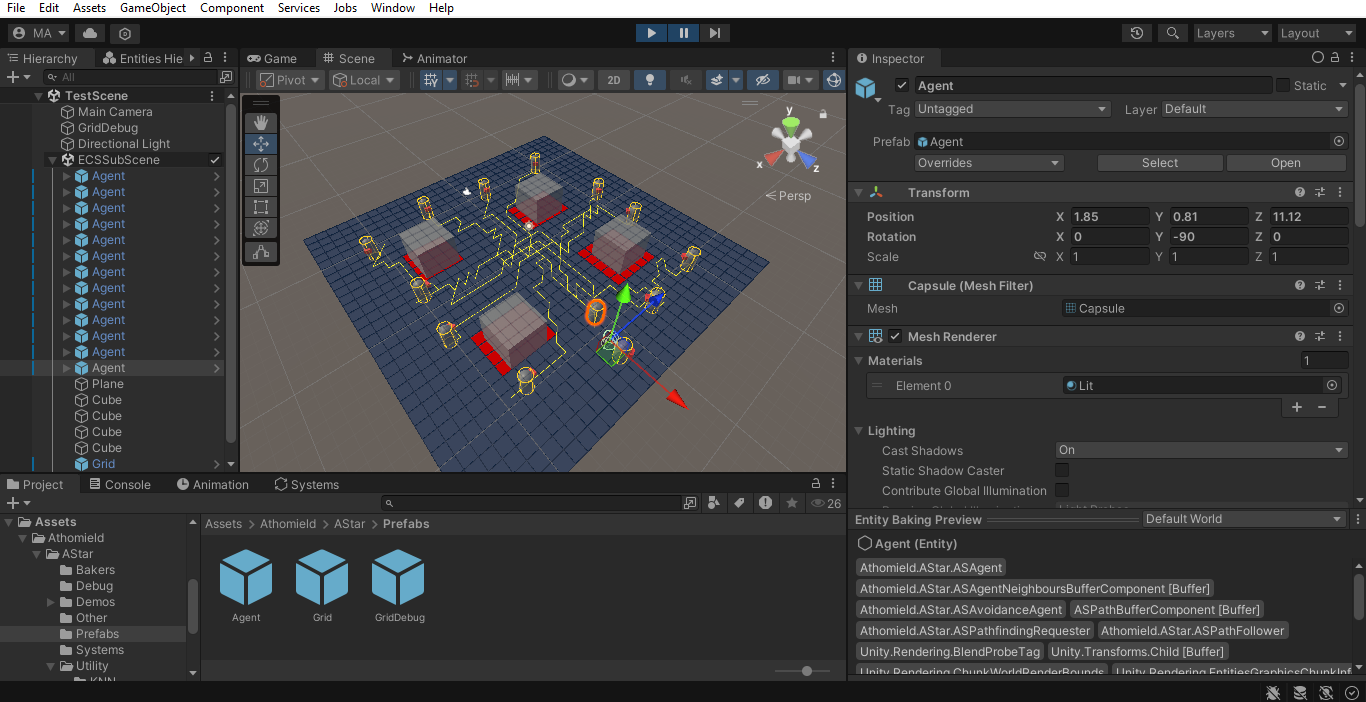This screenshot has width=1366, height=702.
Task: Select the Rect transform tool
Action: [x=261, y=207]
